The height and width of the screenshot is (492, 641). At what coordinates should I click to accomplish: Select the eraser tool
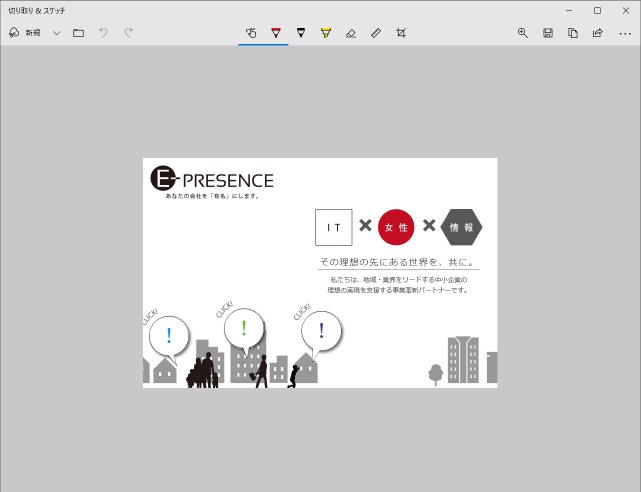tap(351, 33)
